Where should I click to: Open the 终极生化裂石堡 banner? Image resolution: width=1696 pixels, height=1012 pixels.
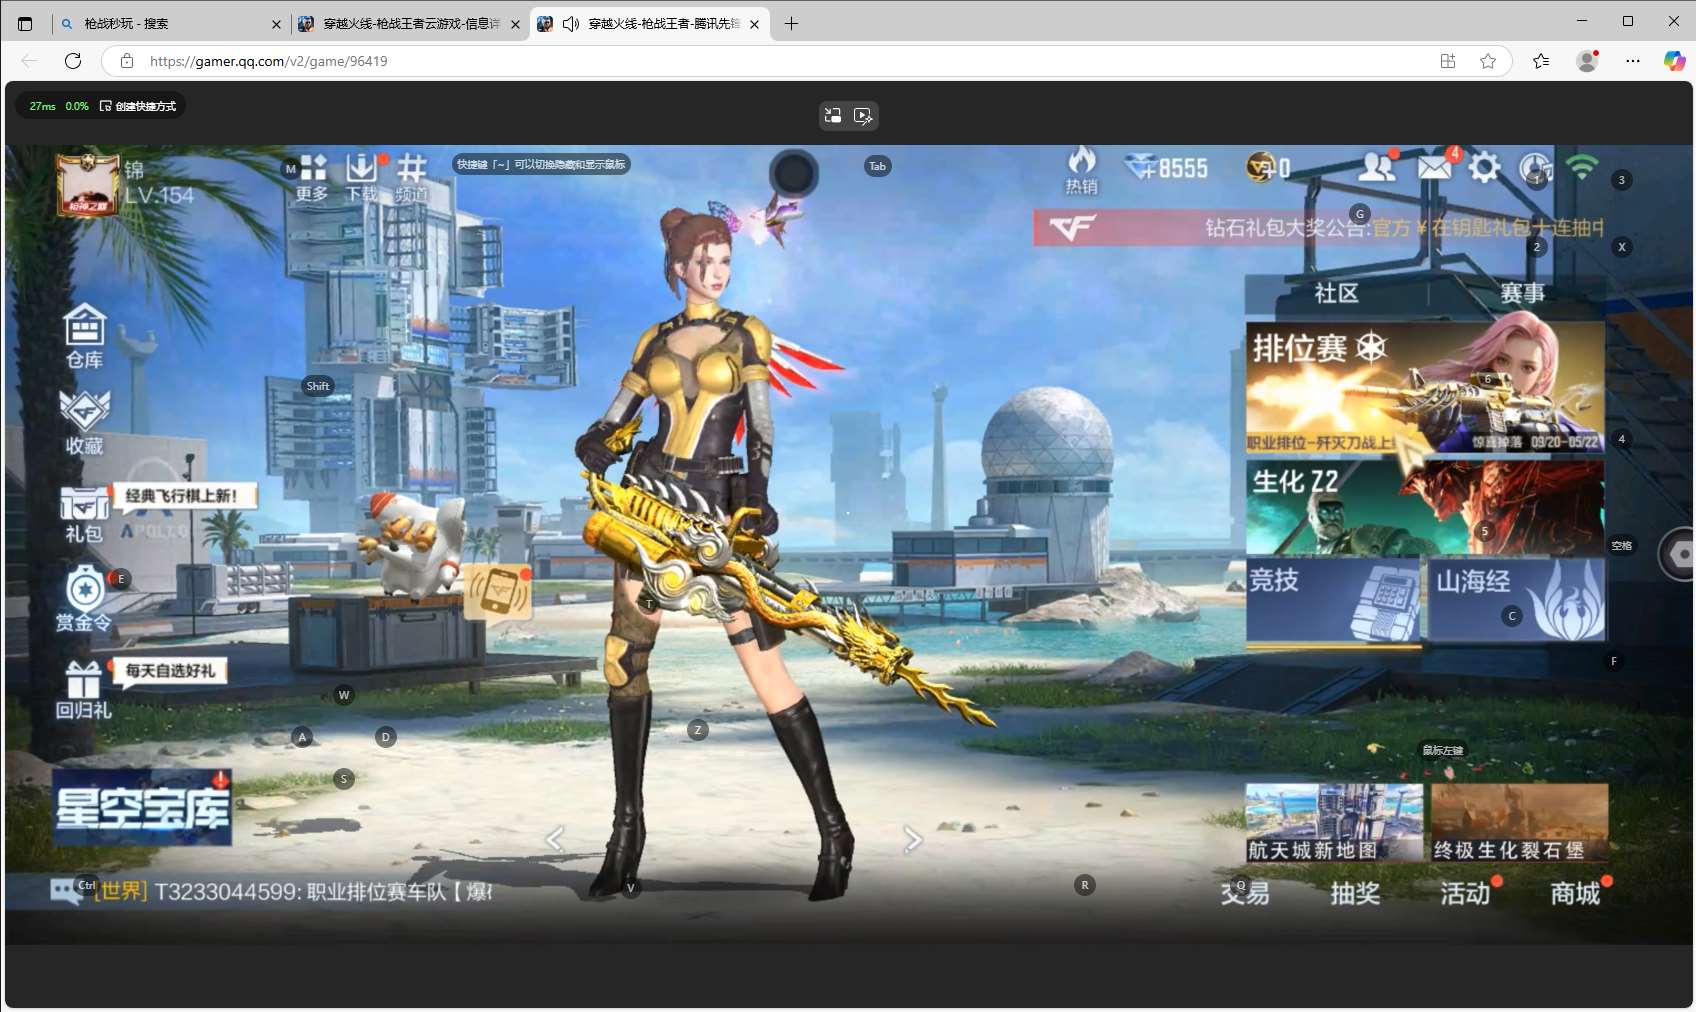[x=1520, y=823]
